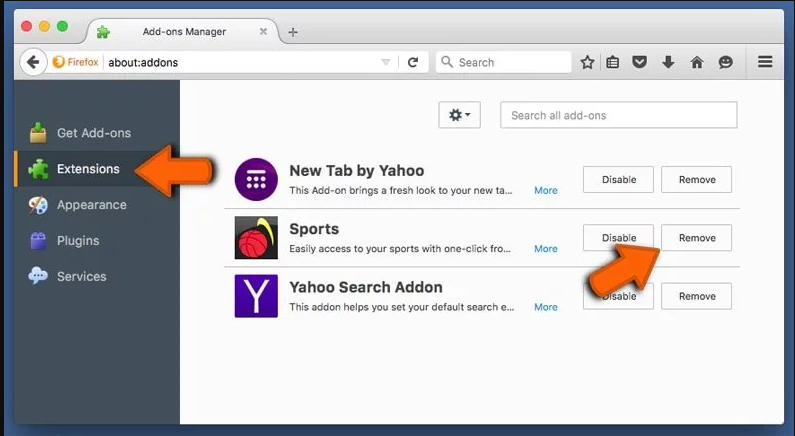Click the Sports extension title
795x436 pixels.
click(314, 229)
